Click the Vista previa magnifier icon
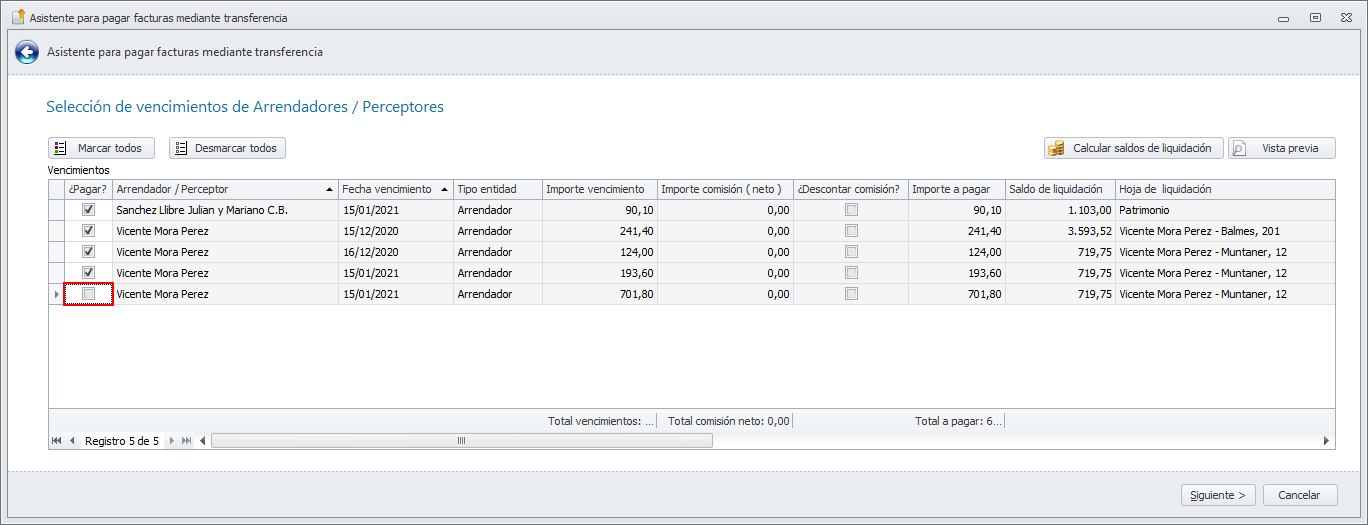This screenshot has width=1368, height=525. 1239,148
